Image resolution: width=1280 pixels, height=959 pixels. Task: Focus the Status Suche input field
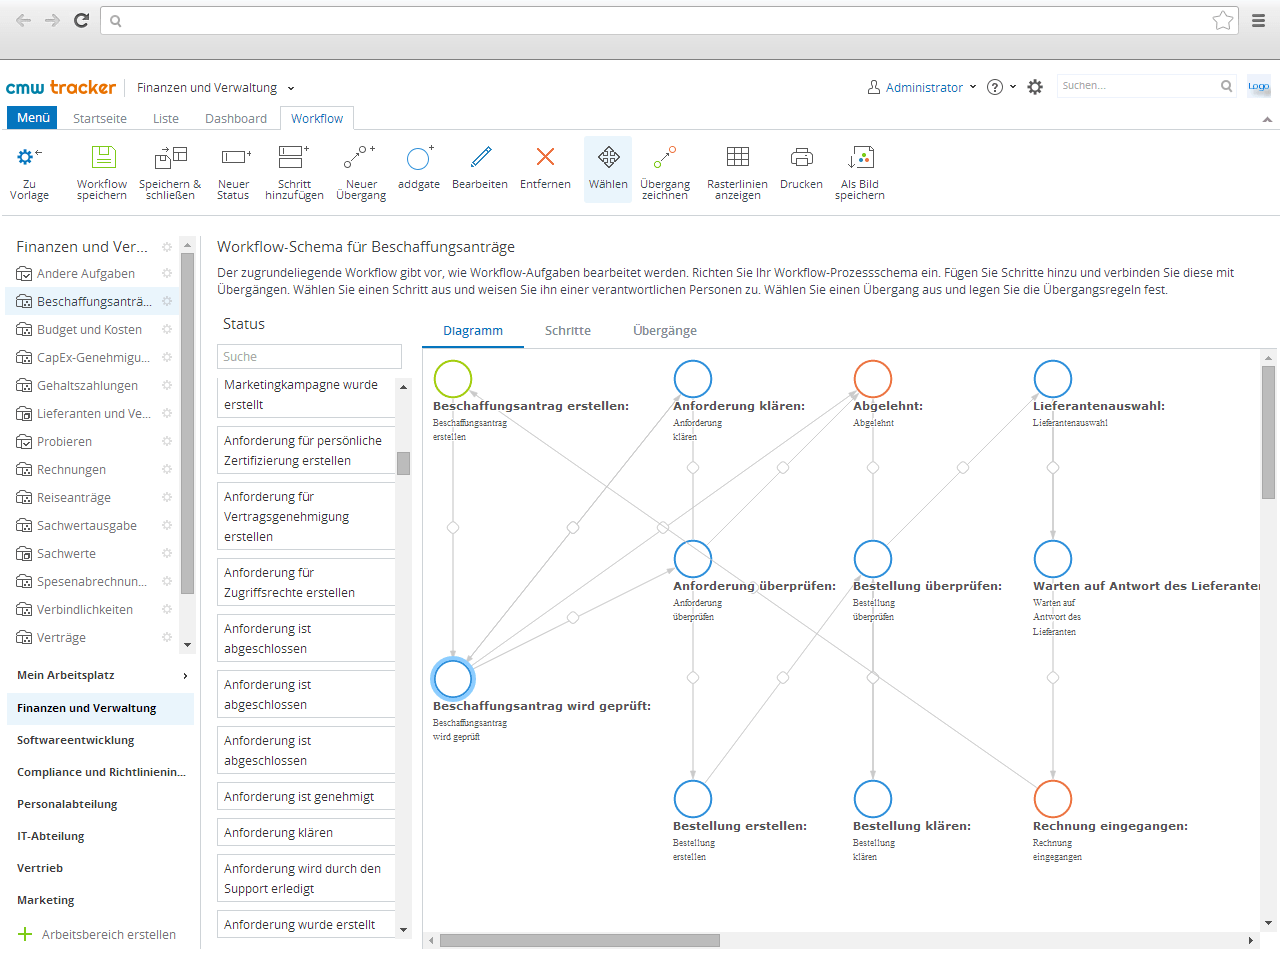(309, 357)
